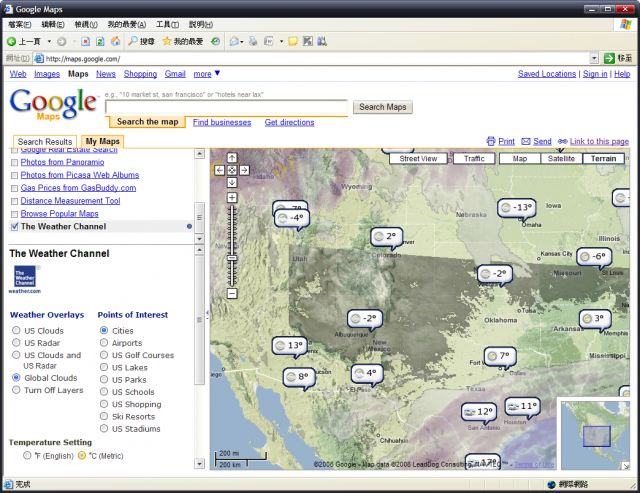Click Link to this page

[599, 142]
